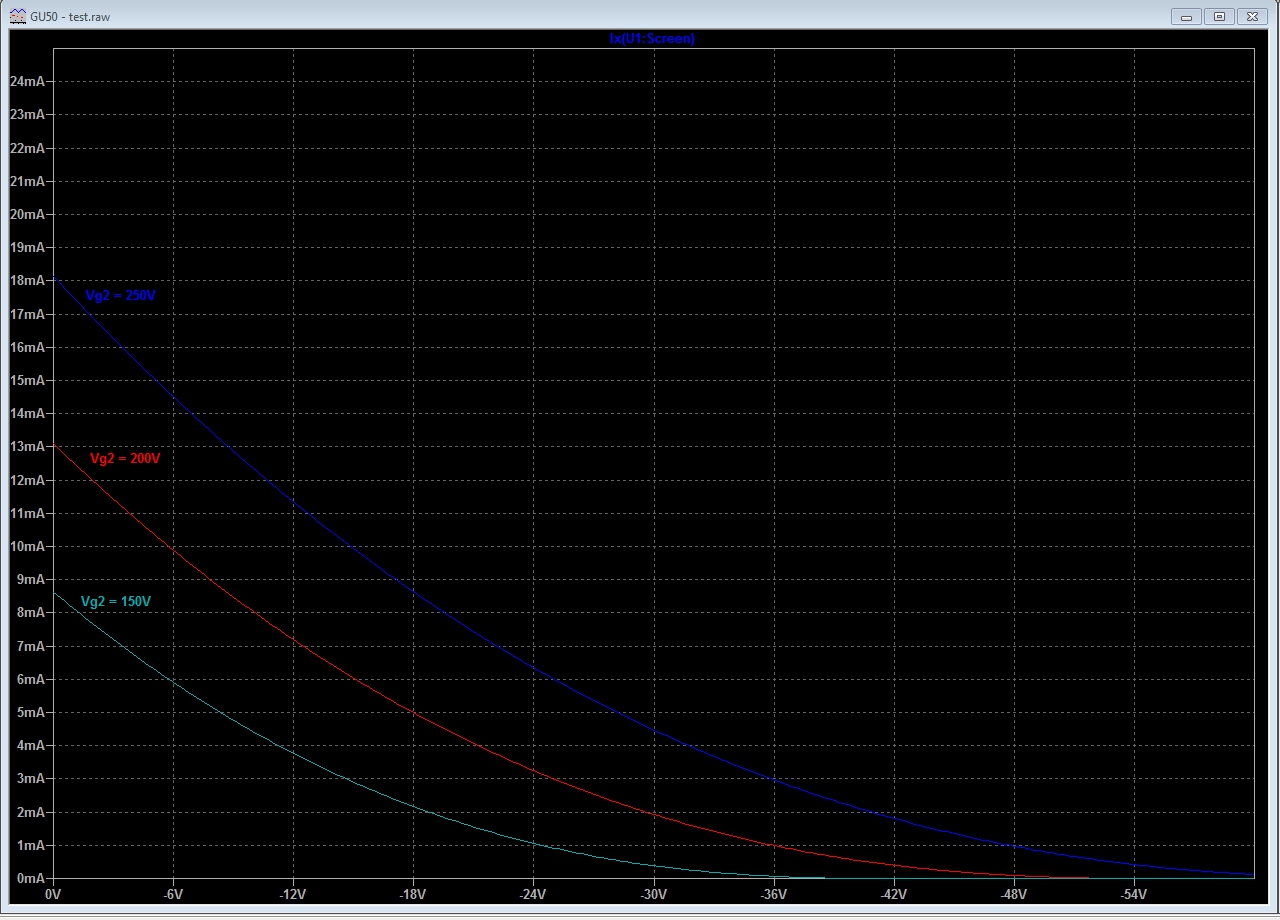Click the LTspice waveform window icon
This screenshot has height=920, width=1280.
click(x=17, y=16)
